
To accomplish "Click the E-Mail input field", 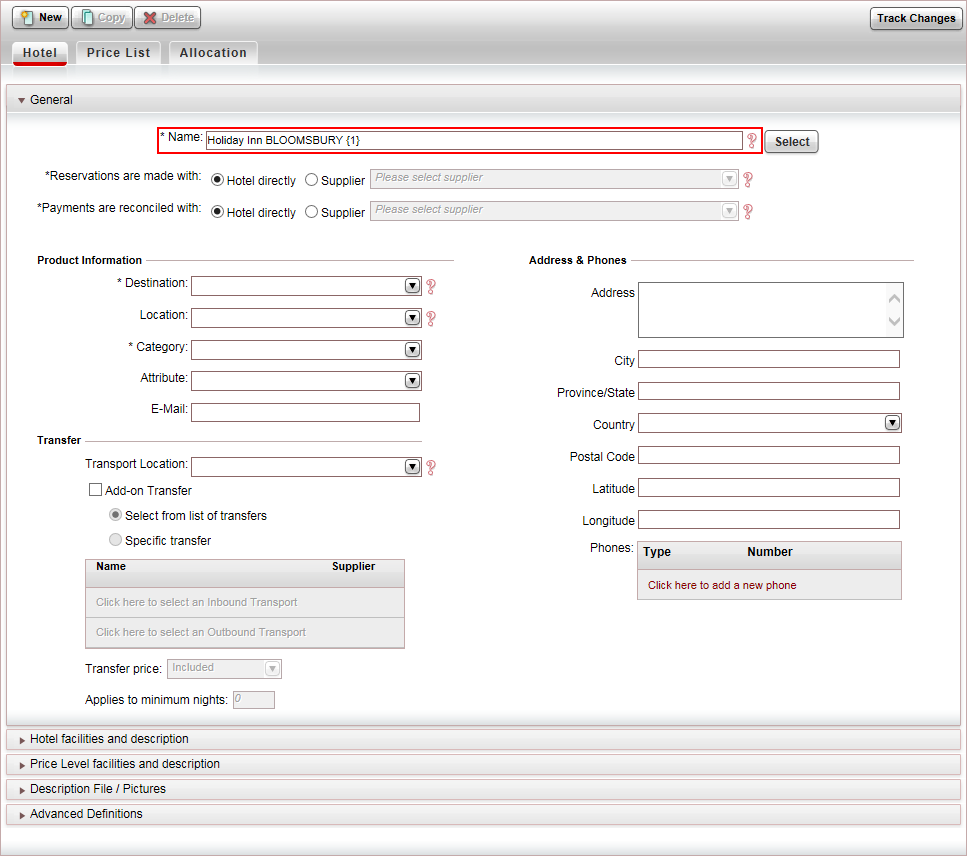I will [x=305, y=413].
